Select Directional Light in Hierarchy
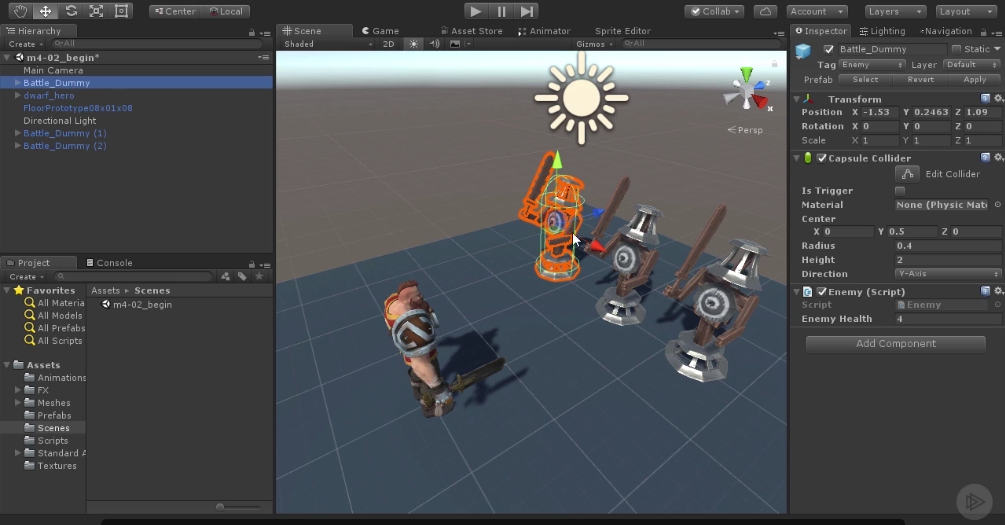Viewport: 1005px width, 525px height. pos(60,121)
